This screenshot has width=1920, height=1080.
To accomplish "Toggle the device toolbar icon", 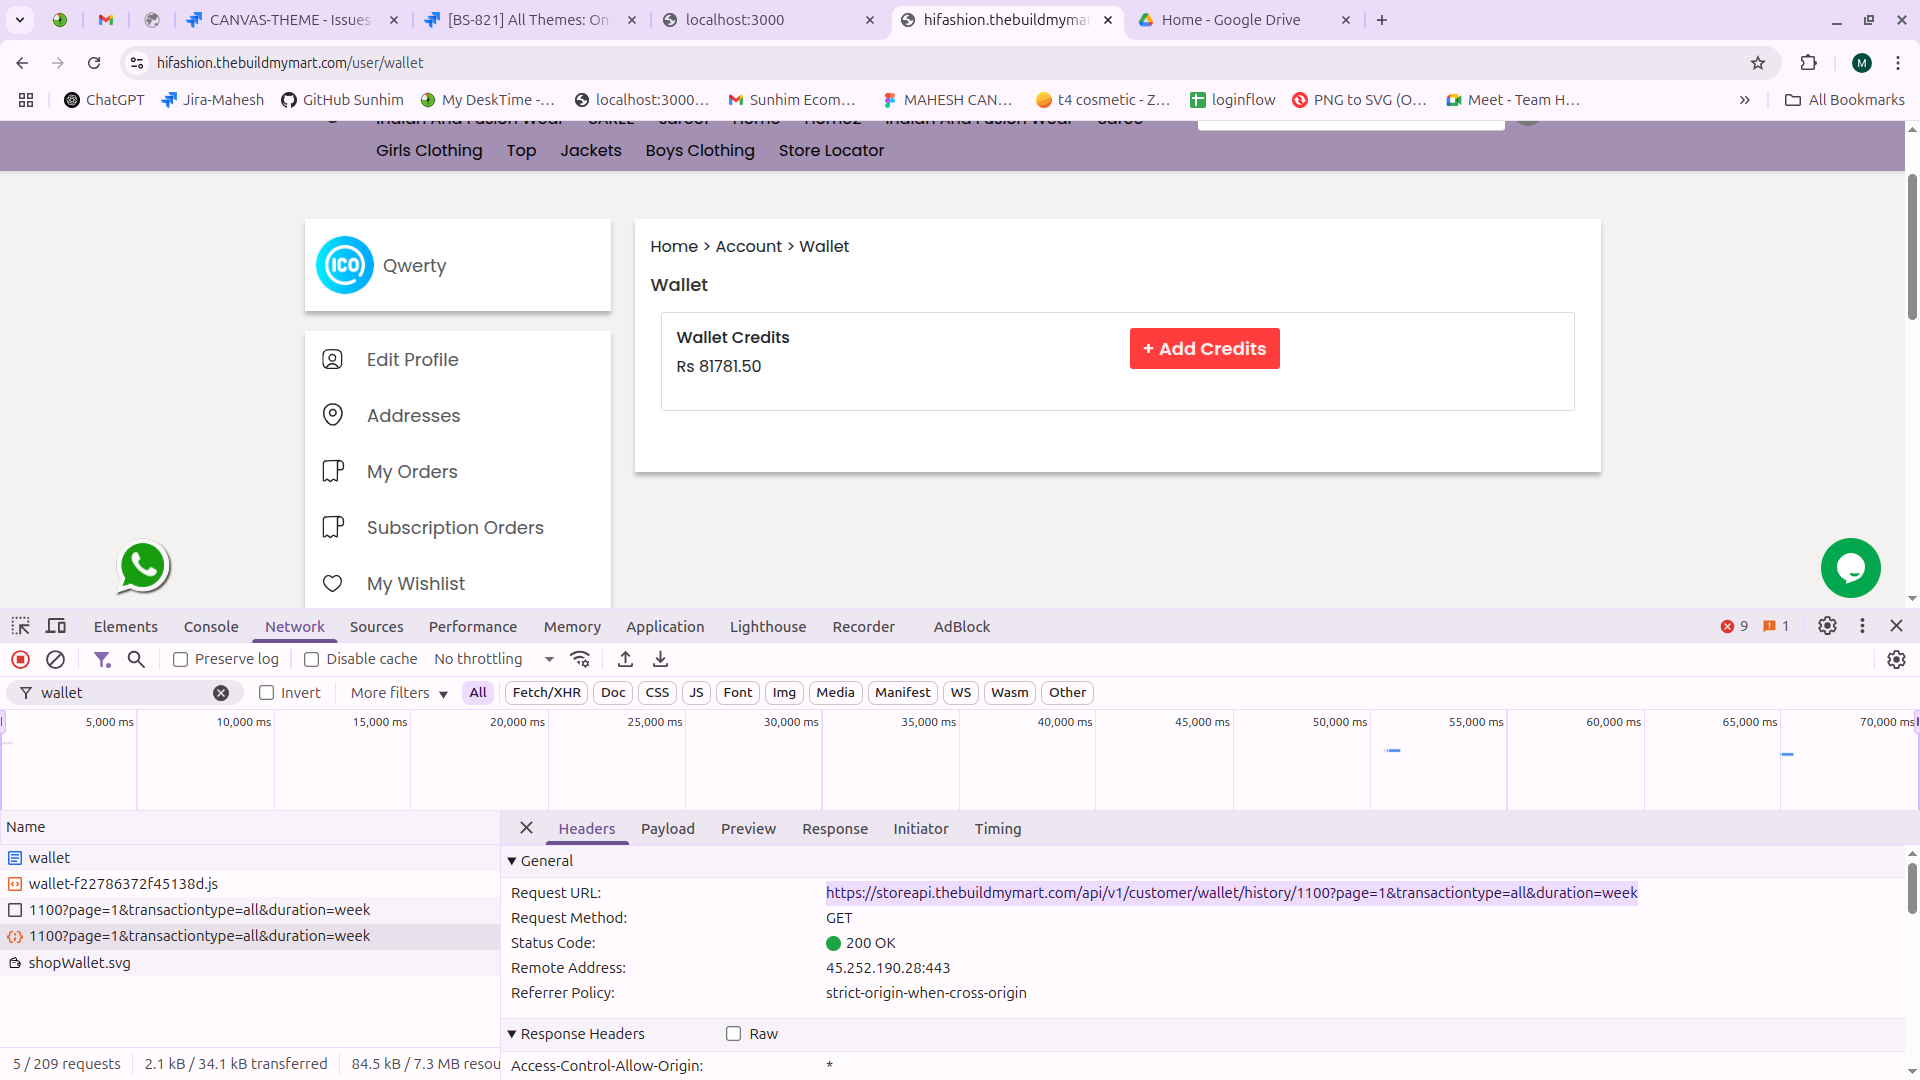I will point(56,626).
